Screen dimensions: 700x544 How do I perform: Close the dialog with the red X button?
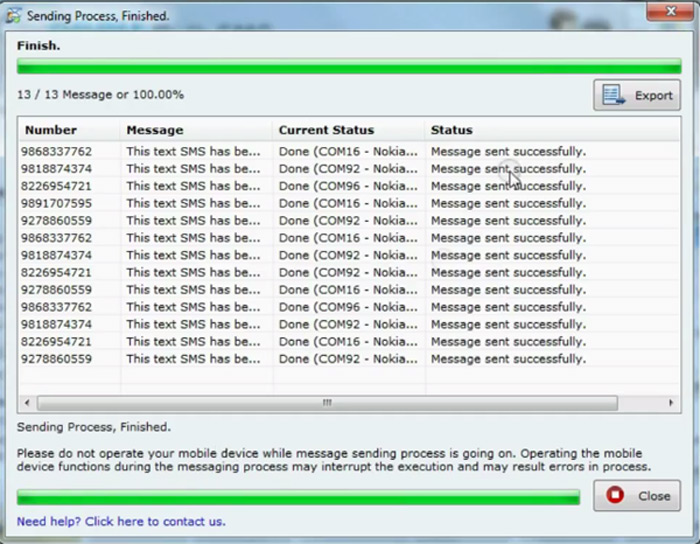click(x=670, y=11)
